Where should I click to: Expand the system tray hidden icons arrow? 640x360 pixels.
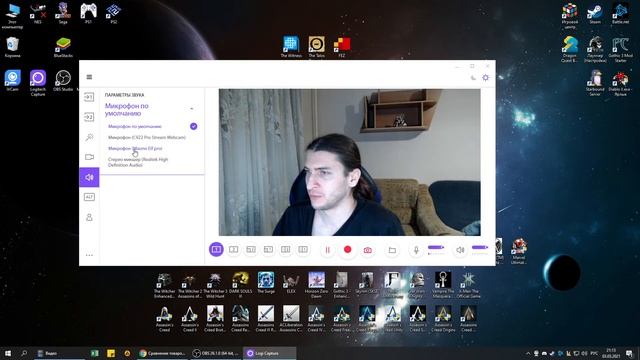[528, 353]
